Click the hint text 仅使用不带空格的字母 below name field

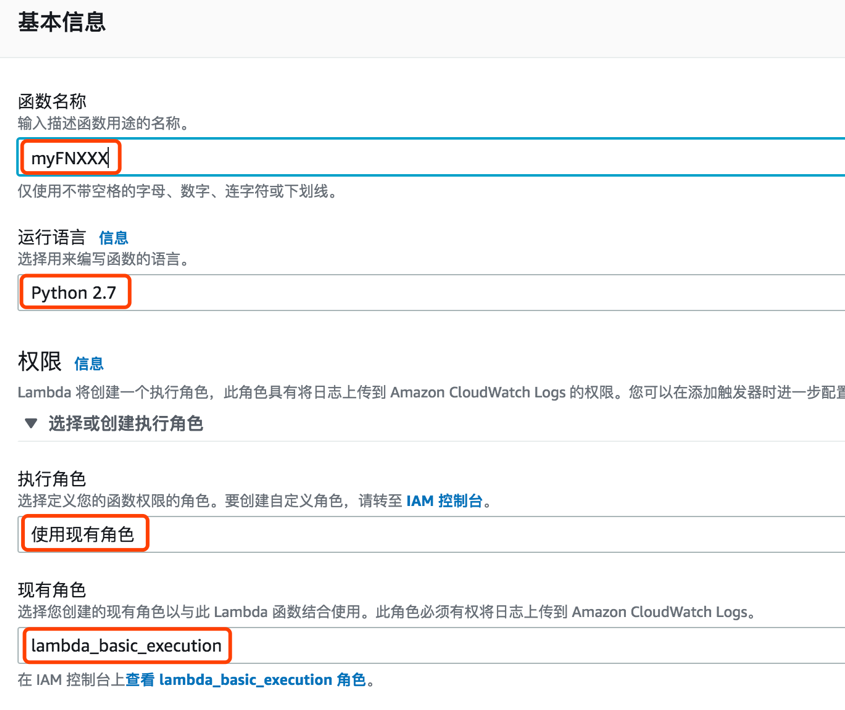pos(177,191)
